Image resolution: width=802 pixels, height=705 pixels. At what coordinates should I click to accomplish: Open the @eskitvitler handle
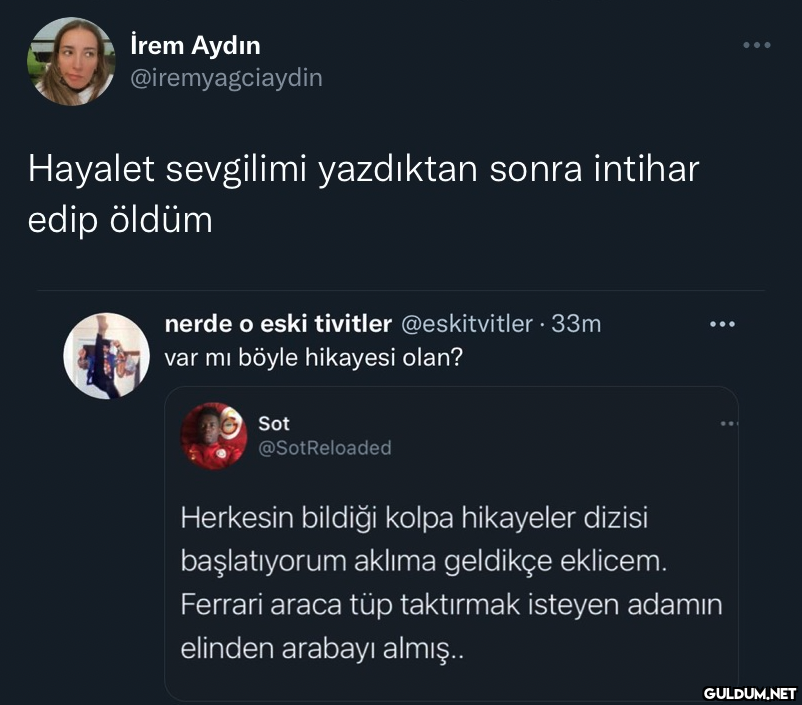tap(466, 323)
